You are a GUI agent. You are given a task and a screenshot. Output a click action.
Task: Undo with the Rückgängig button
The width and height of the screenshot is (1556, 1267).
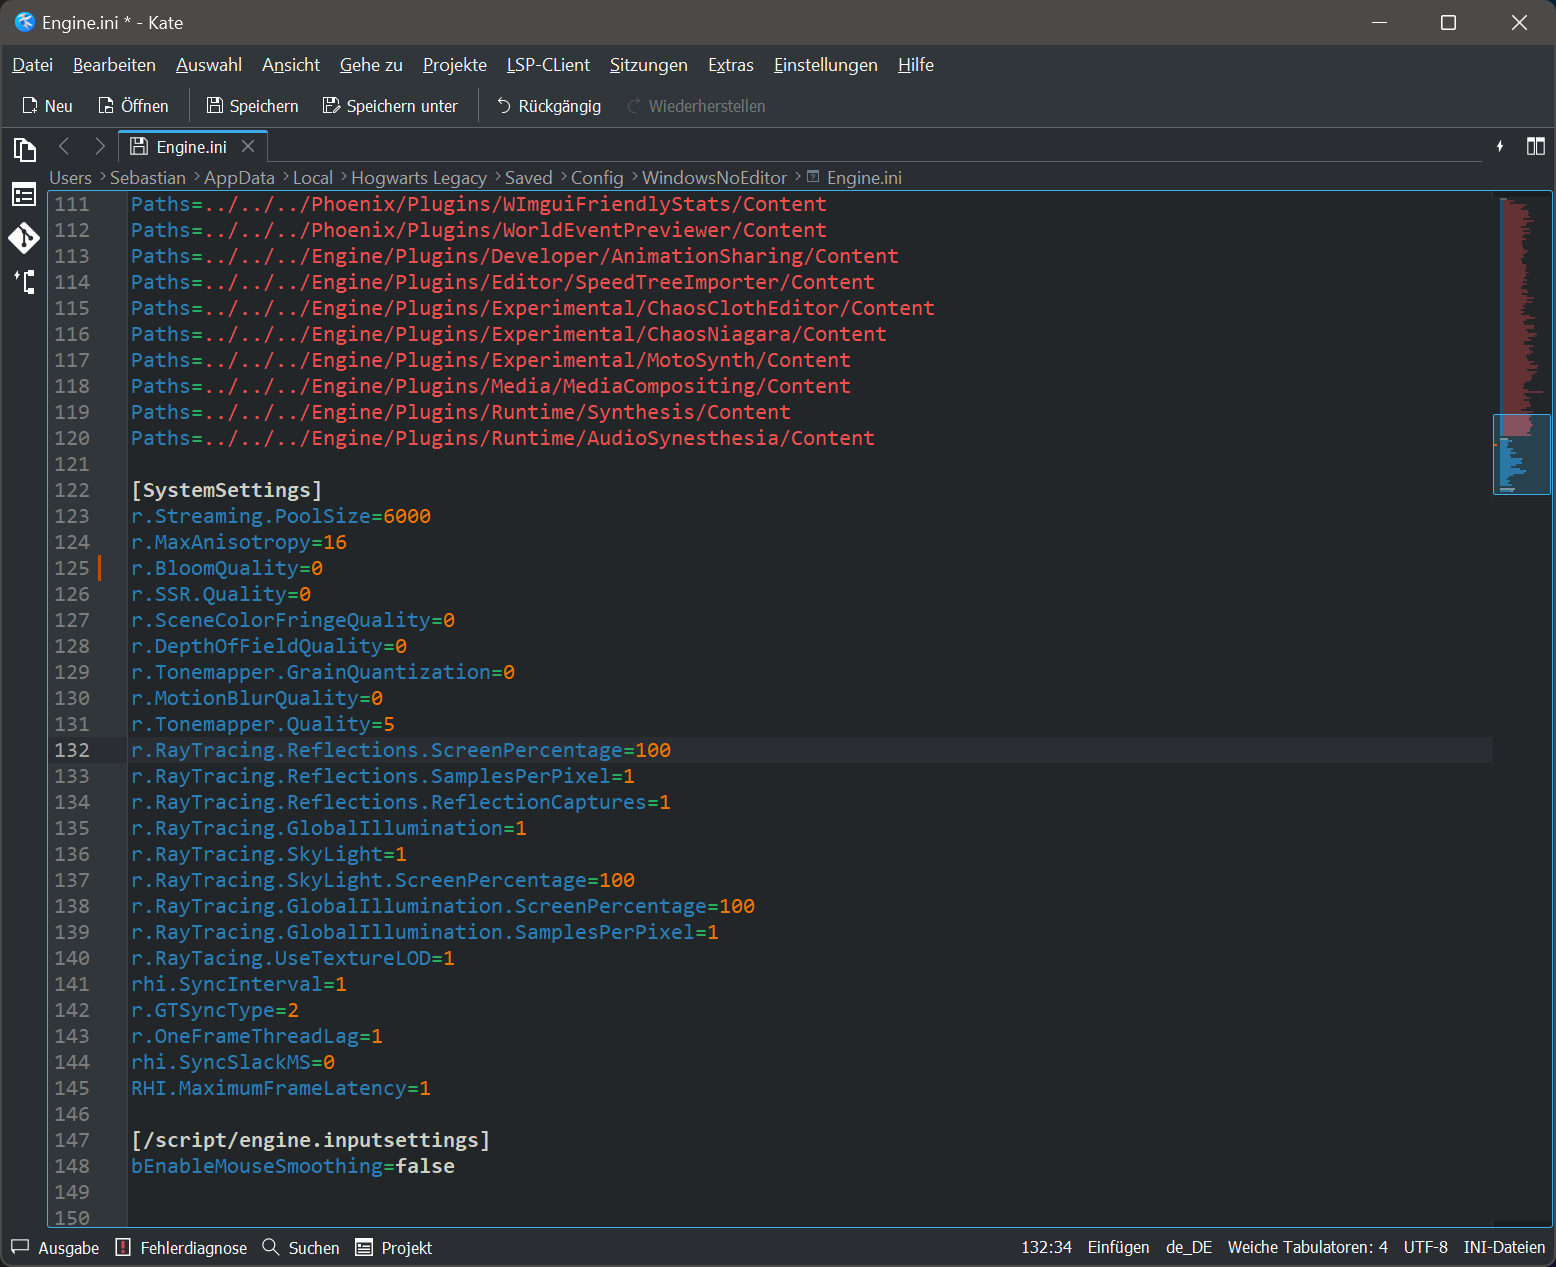click(549, 106)
